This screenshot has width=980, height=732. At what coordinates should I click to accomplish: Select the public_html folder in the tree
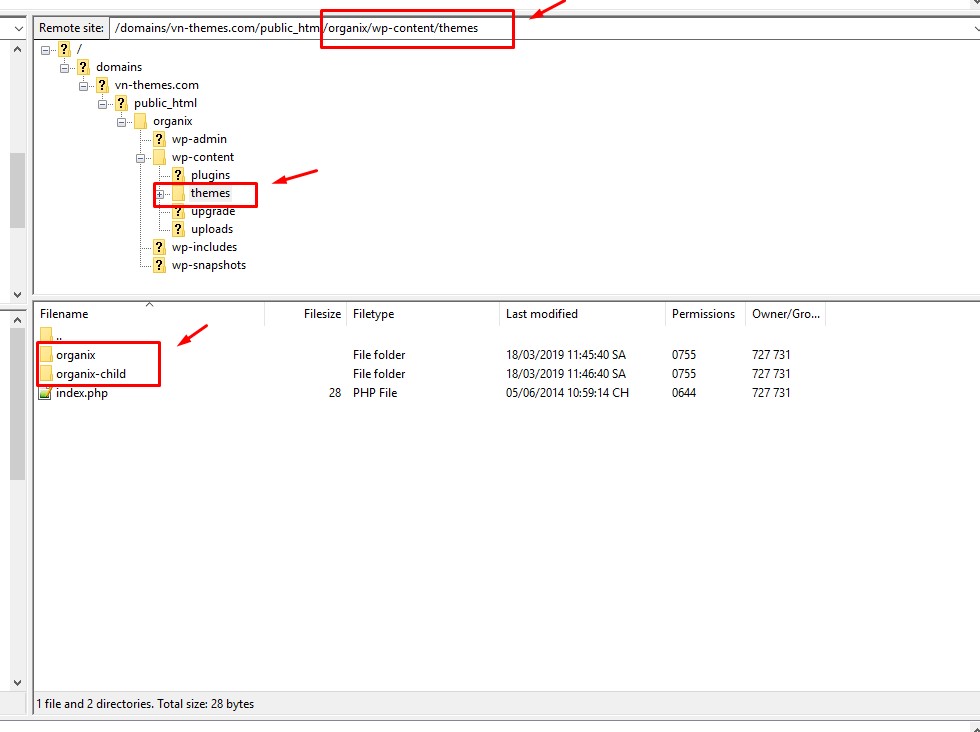tap(164, 103)
